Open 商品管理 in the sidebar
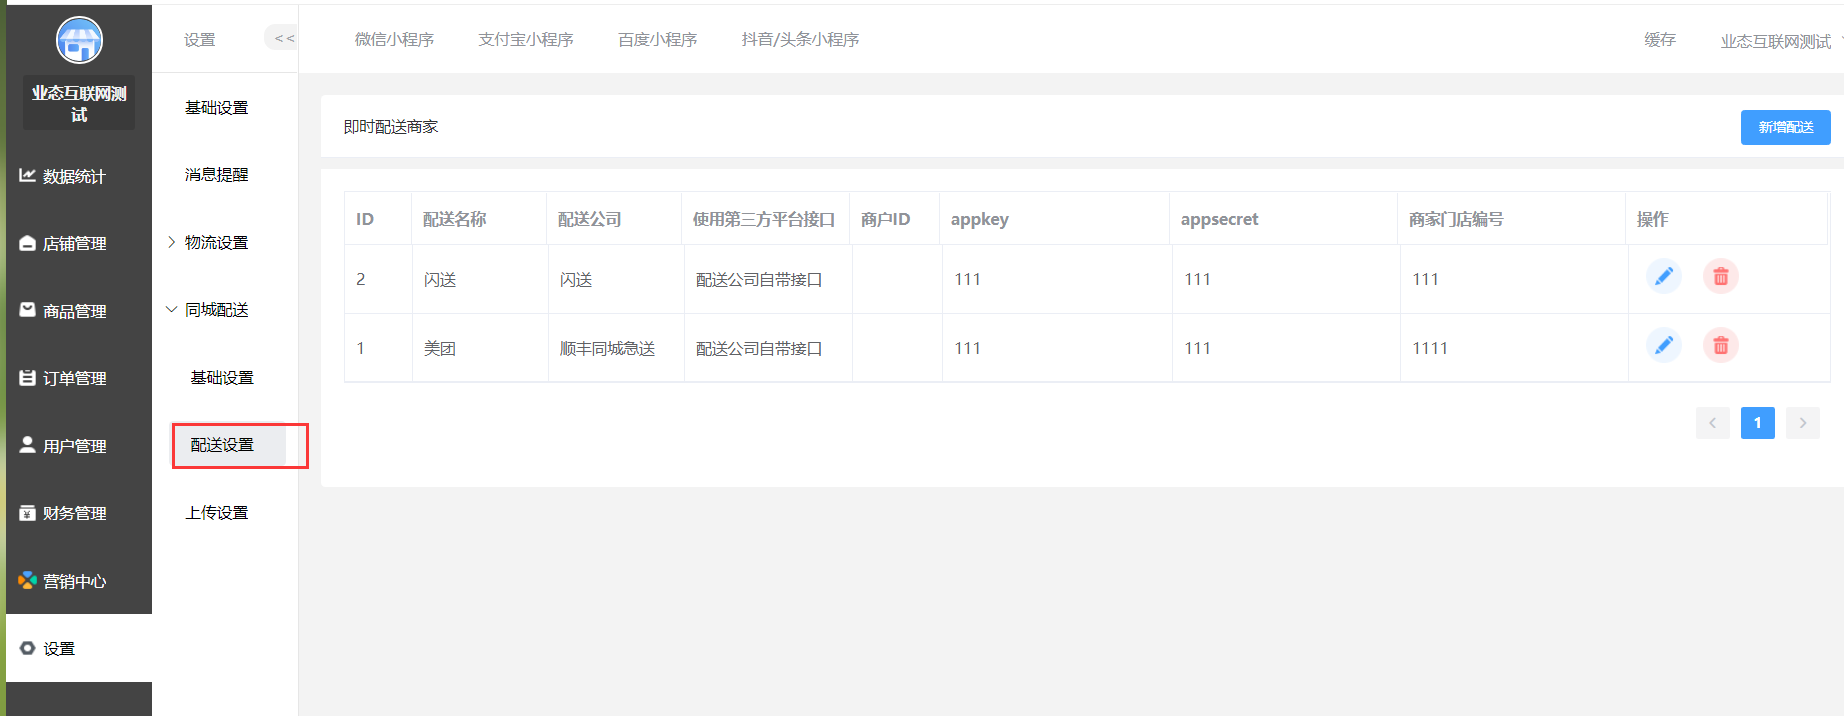Image resolution: width=1844 pixels, height=716 pixels. (79, 311)
